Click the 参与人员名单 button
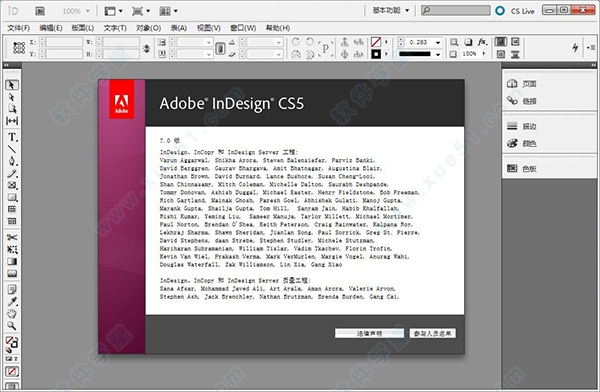The image size is (600, 392). click(433, 333)
